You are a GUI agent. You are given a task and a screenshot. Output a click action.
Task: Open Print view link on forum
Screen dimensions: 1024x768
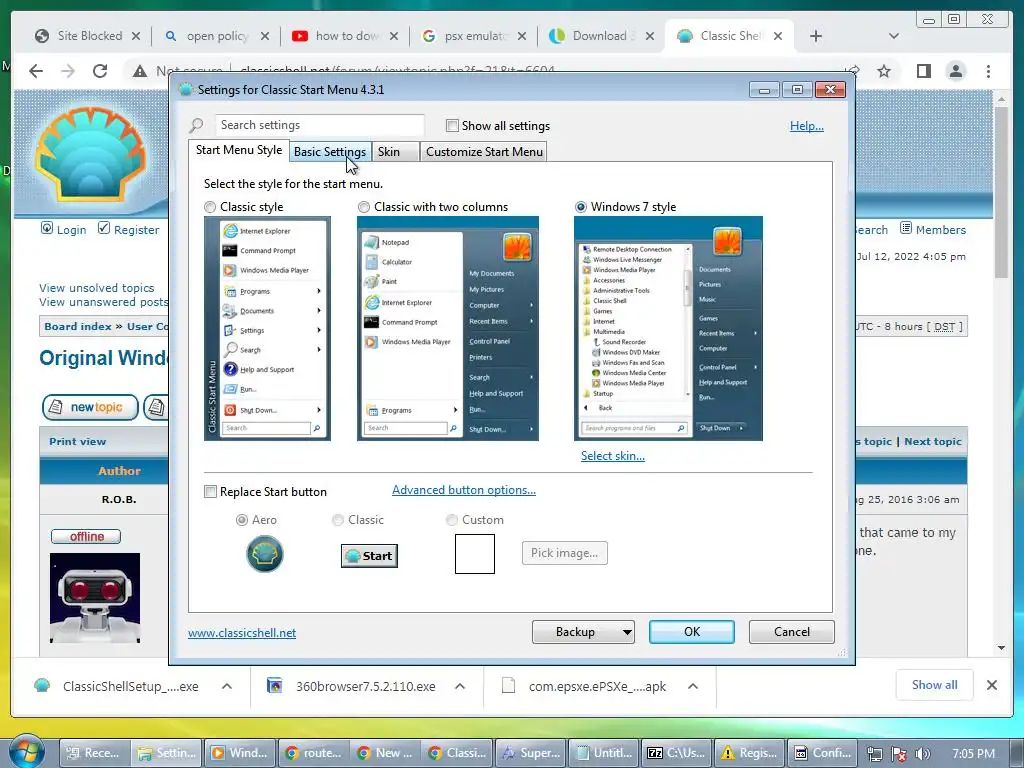pyautogui.click(x=77, y=441)
